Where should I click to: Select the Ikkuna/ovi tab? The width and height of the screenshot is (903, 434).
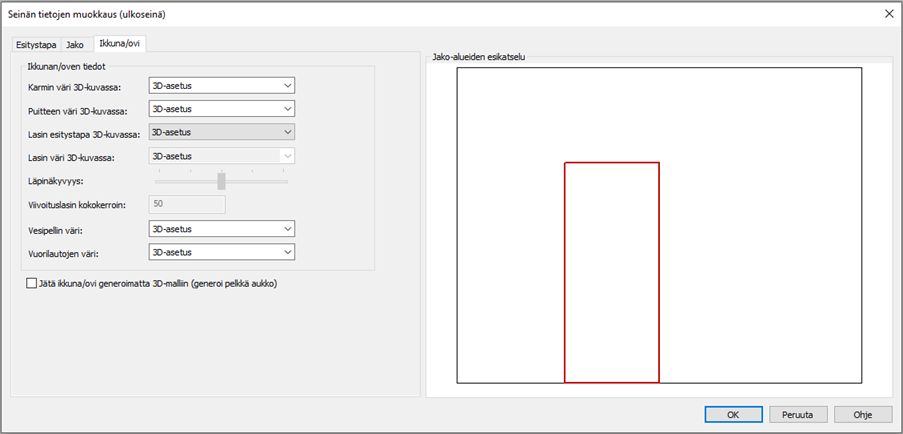[x=120, y=44]
